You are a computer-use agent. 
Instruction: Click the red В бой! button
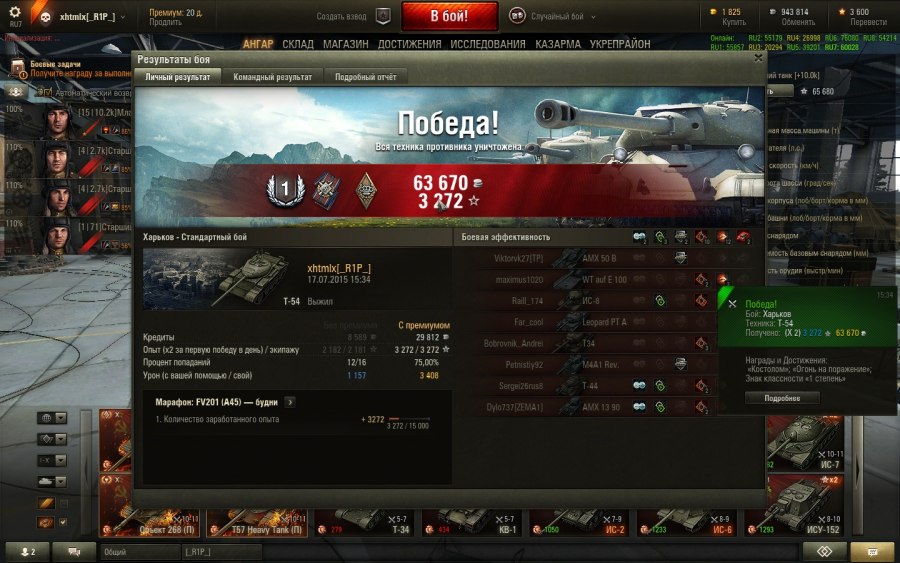coord(449,15)
